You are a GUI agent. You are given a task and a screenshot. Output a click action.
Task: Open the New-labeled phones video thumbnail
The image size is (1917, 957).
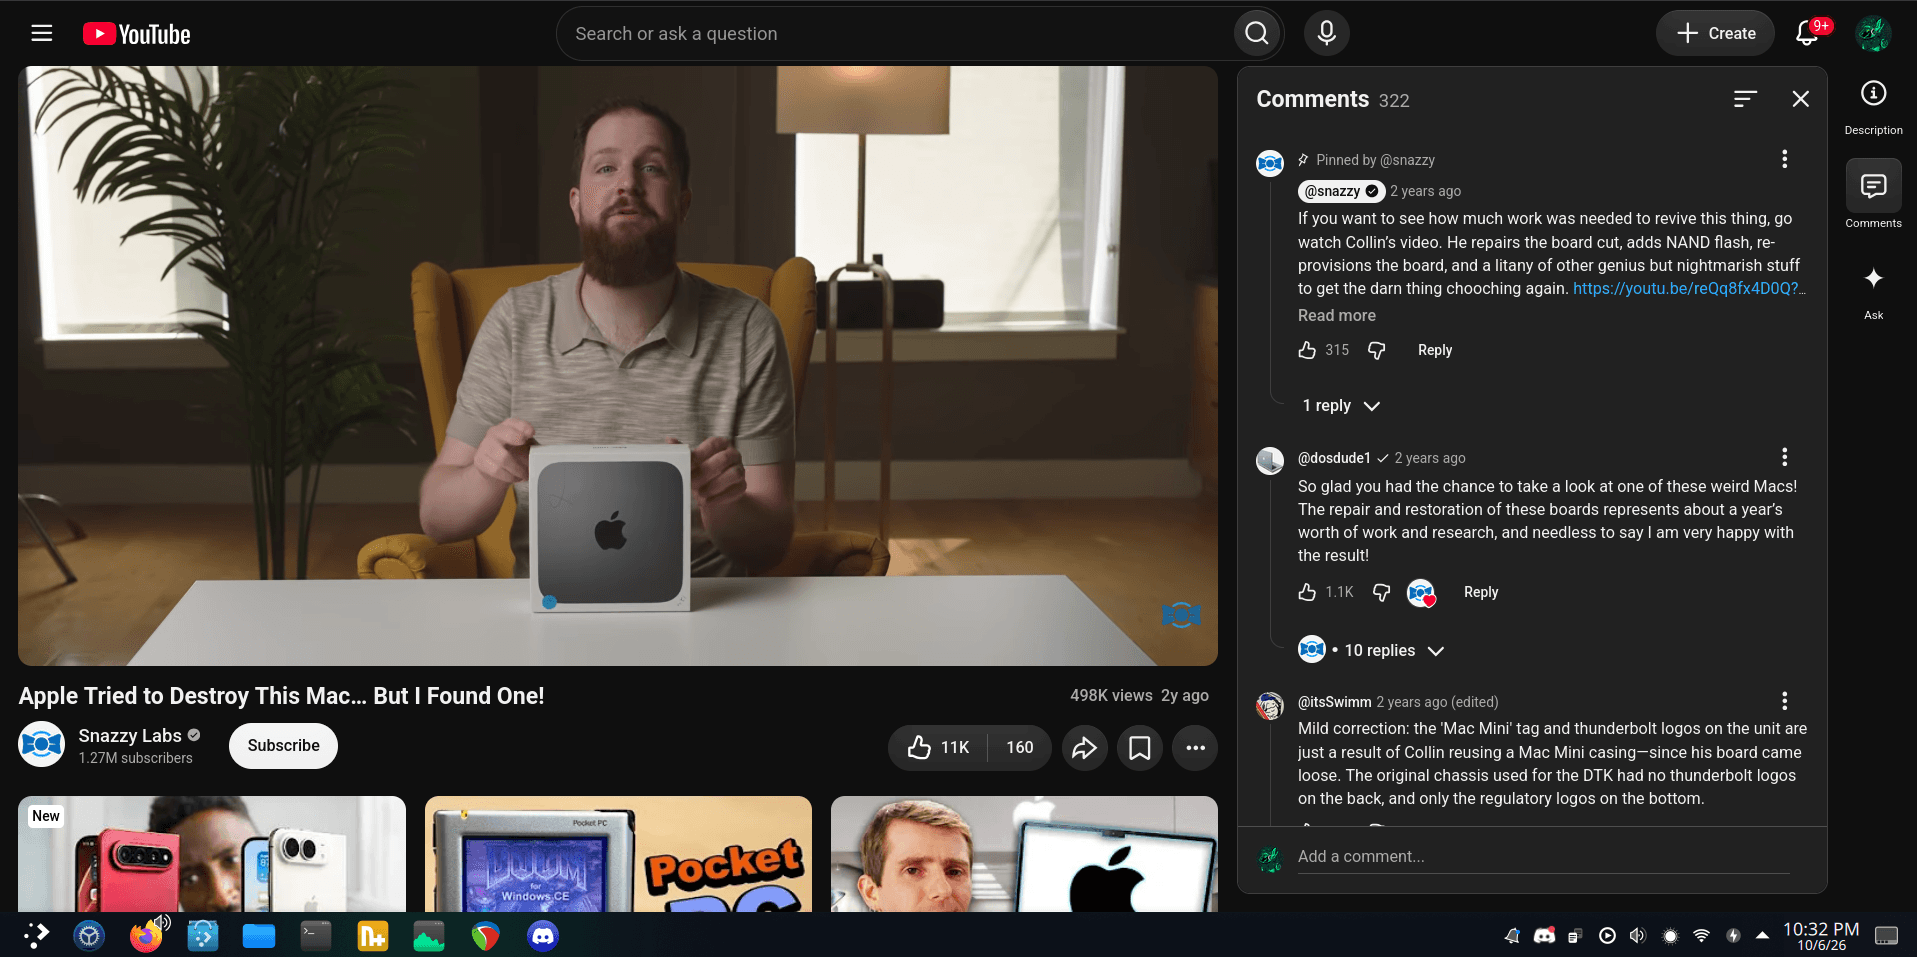(212, 853)
